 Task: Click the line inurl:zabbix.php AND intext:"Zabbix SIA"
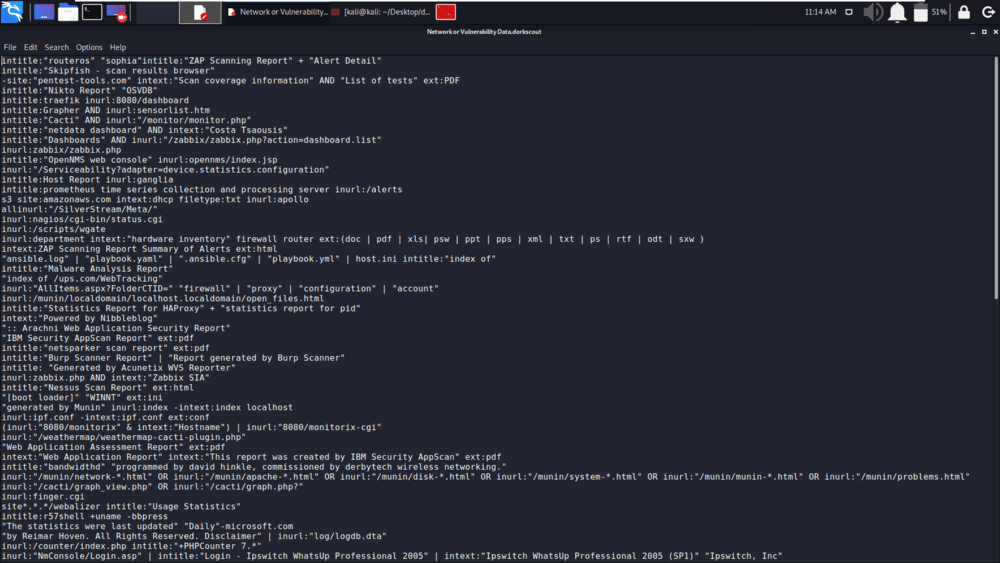[x=105, y=377]
